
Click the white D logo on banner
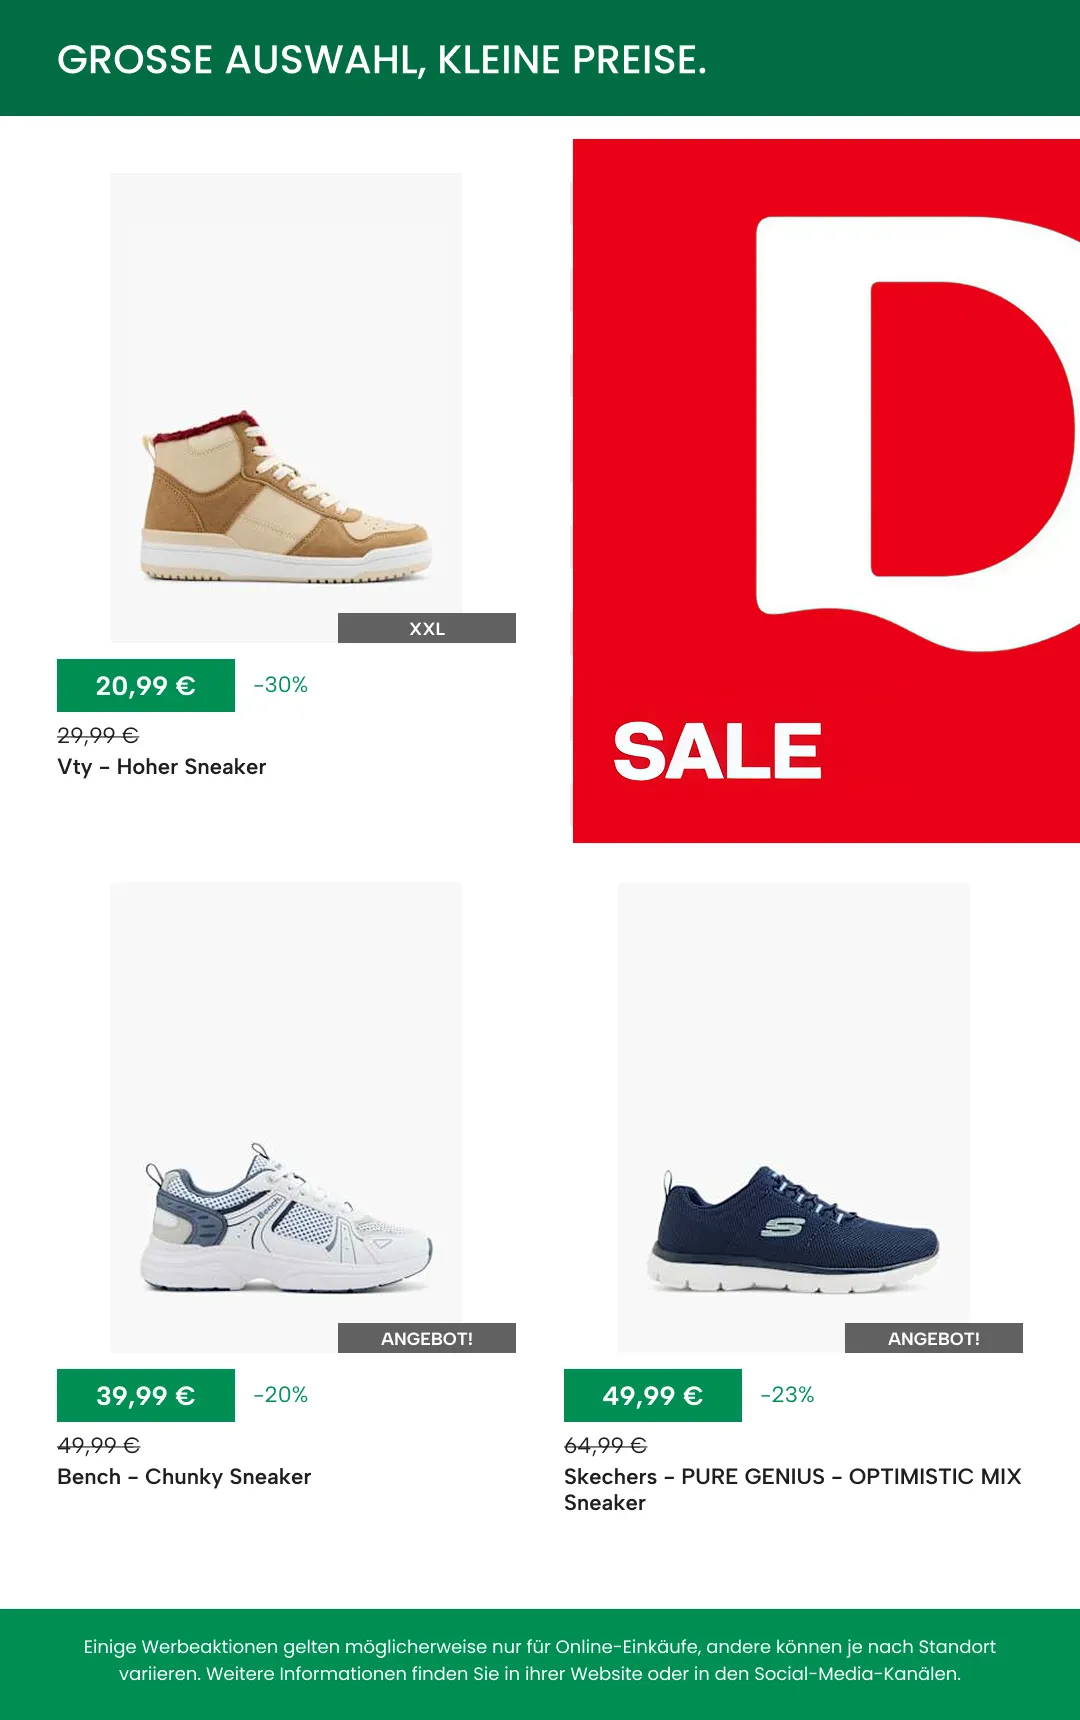(x=918, y=434)
